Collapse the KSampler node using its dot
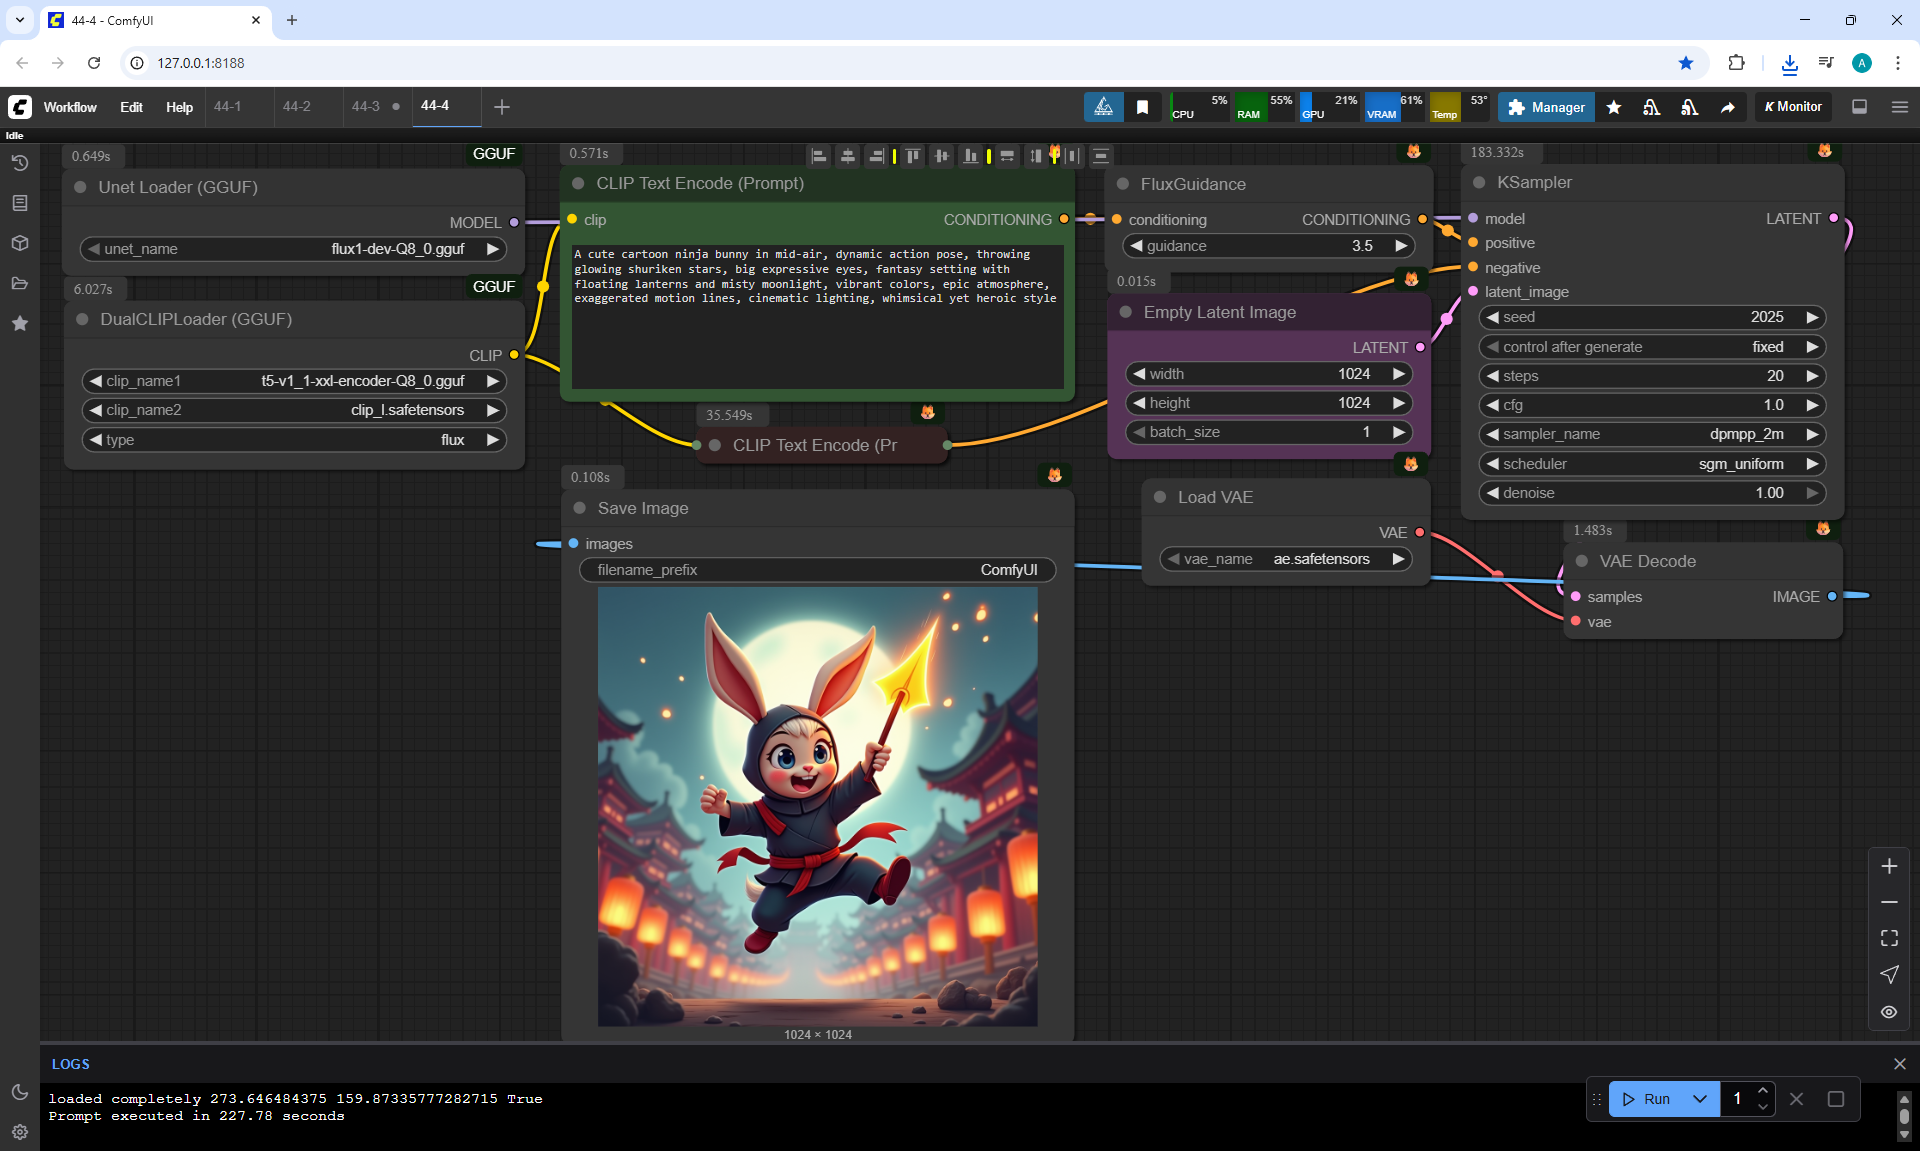Image resolution: width=1920 pixels, height=1151 pixels. point(1479,183)
